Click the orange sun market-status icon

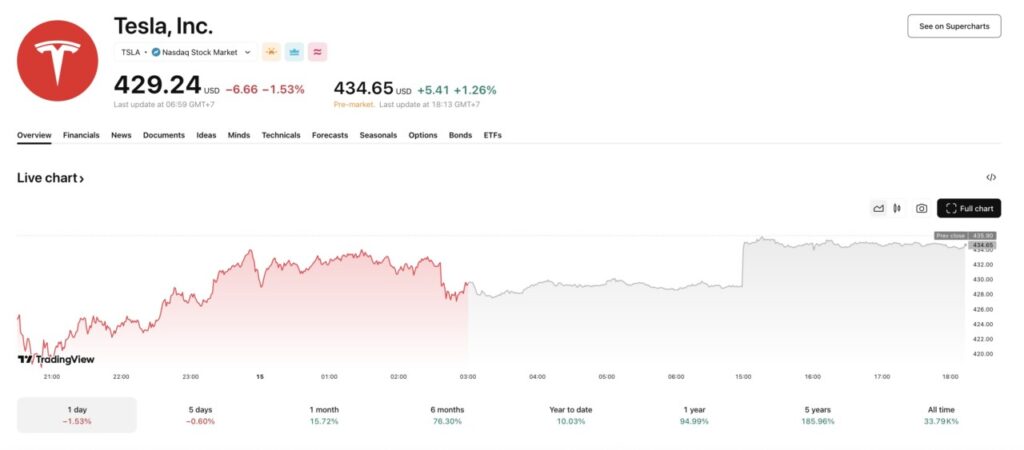pos(270,52)
